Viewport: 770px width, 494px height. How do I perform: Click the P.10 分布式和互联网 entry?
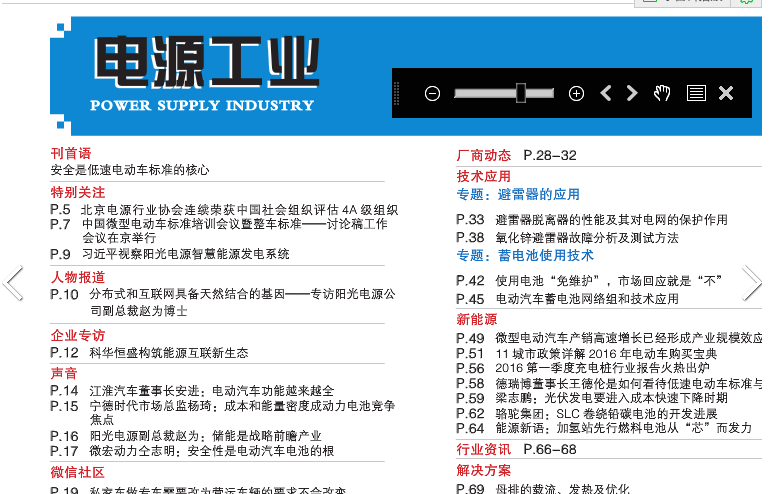pyautogui.click(x=223, y=302)
